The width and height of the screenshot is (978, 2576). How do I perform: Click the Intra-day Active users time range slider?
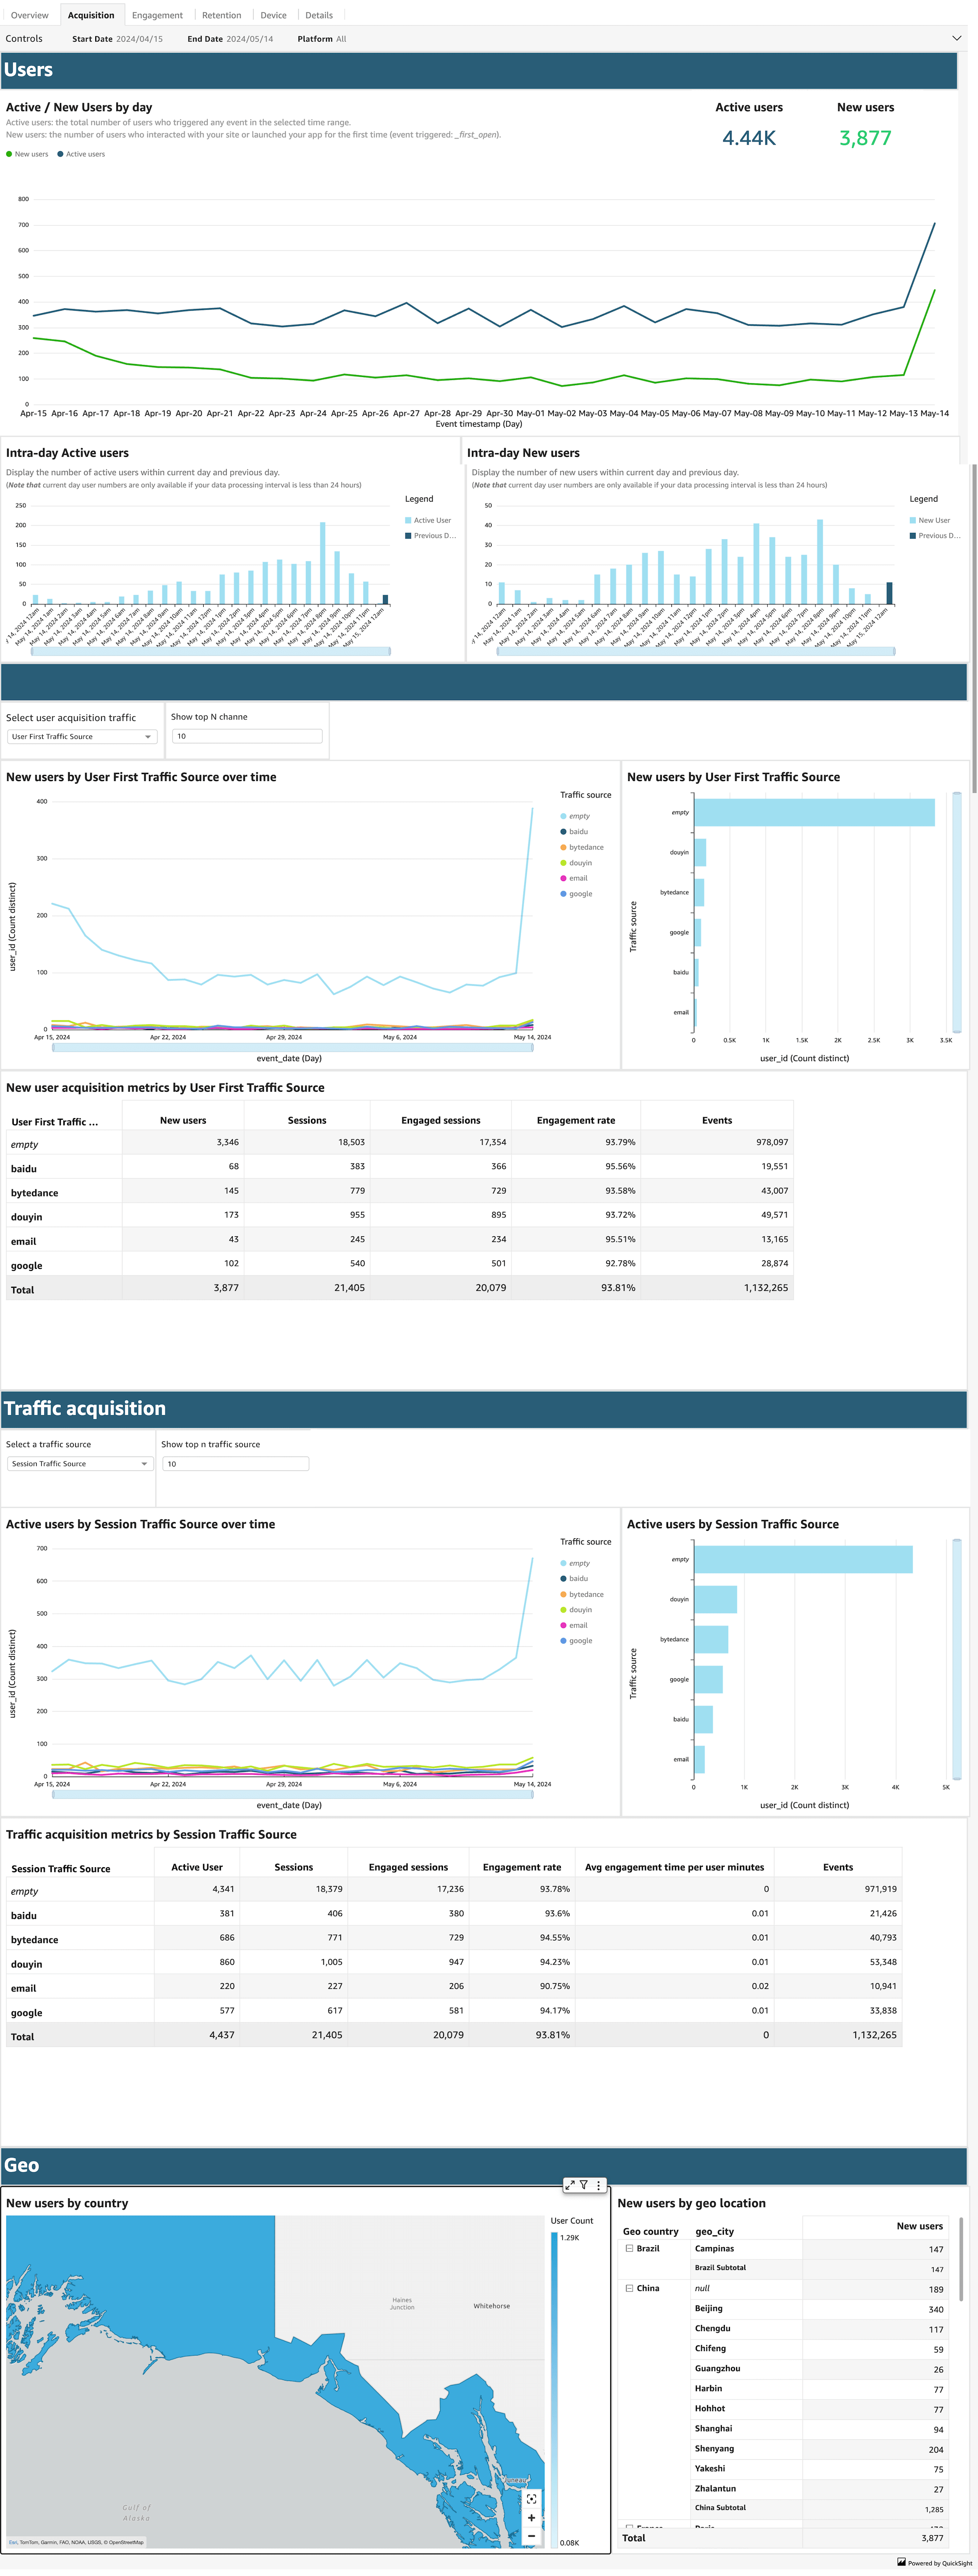(211, 651)
